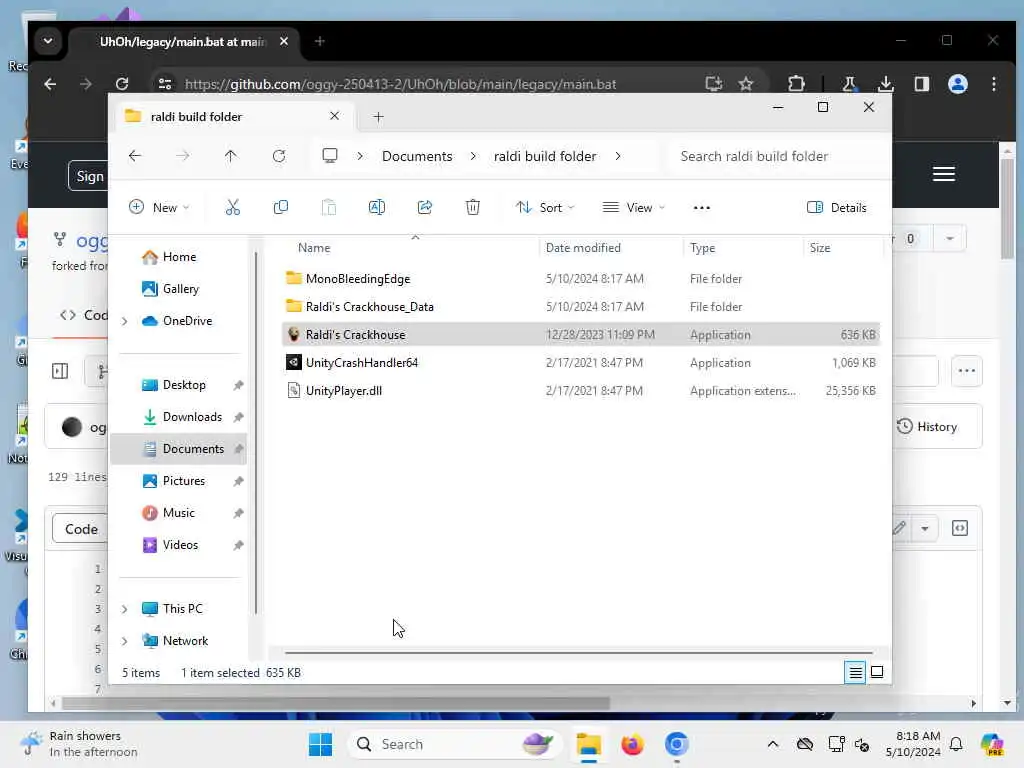
Task: Click Documents in the breadcrumb path
Action: (x=417, y=156)
